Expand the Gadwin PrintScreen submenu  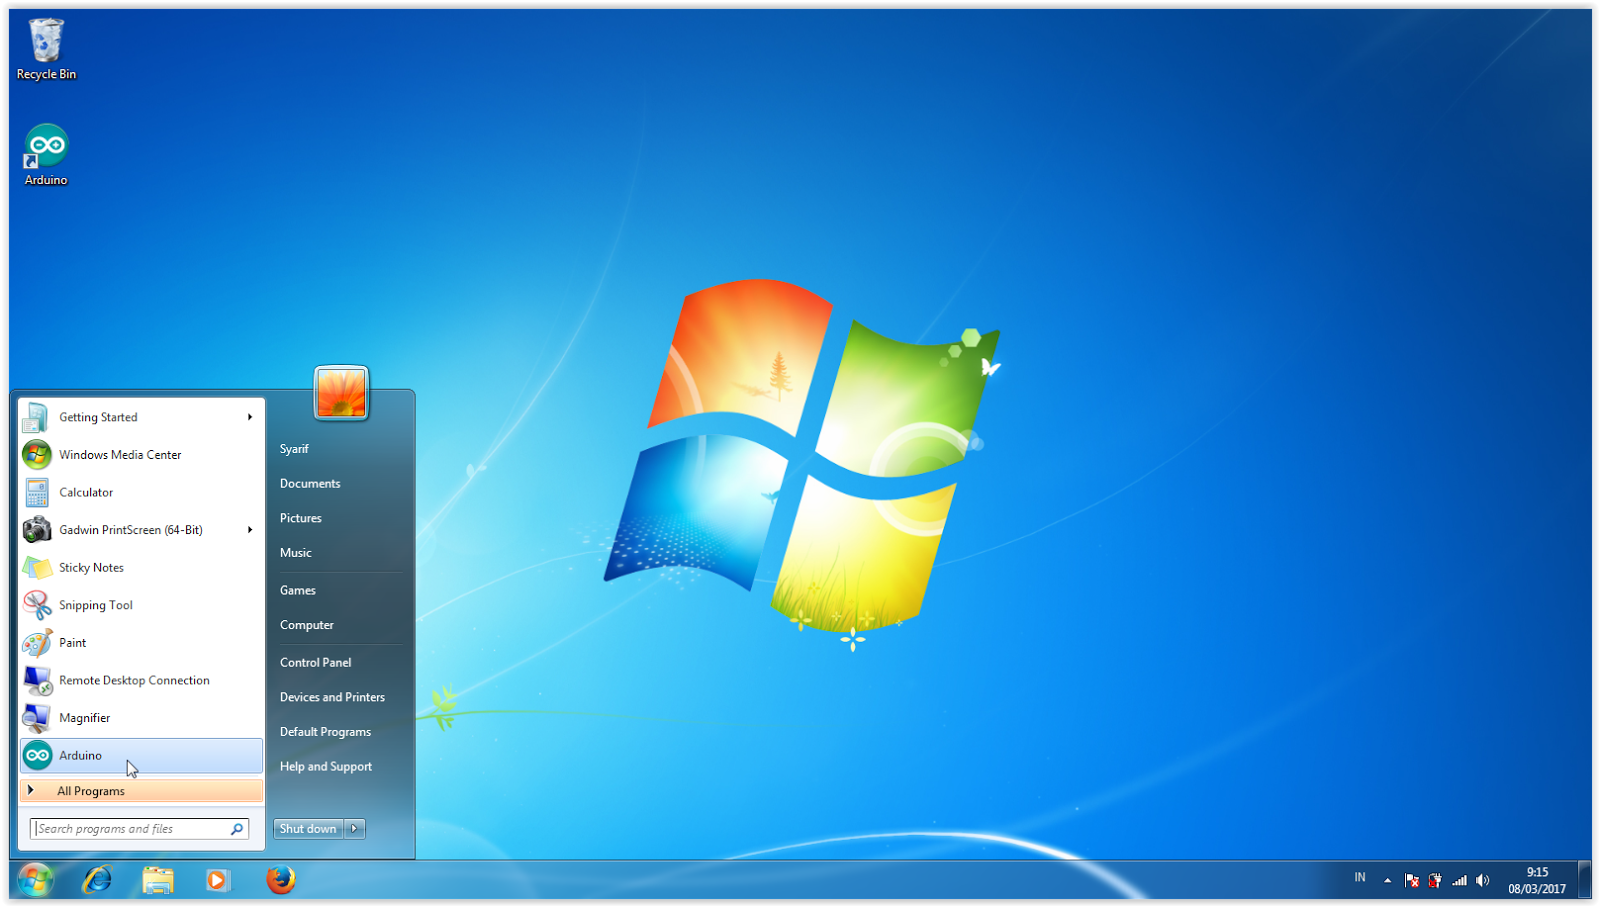(249, 530)
